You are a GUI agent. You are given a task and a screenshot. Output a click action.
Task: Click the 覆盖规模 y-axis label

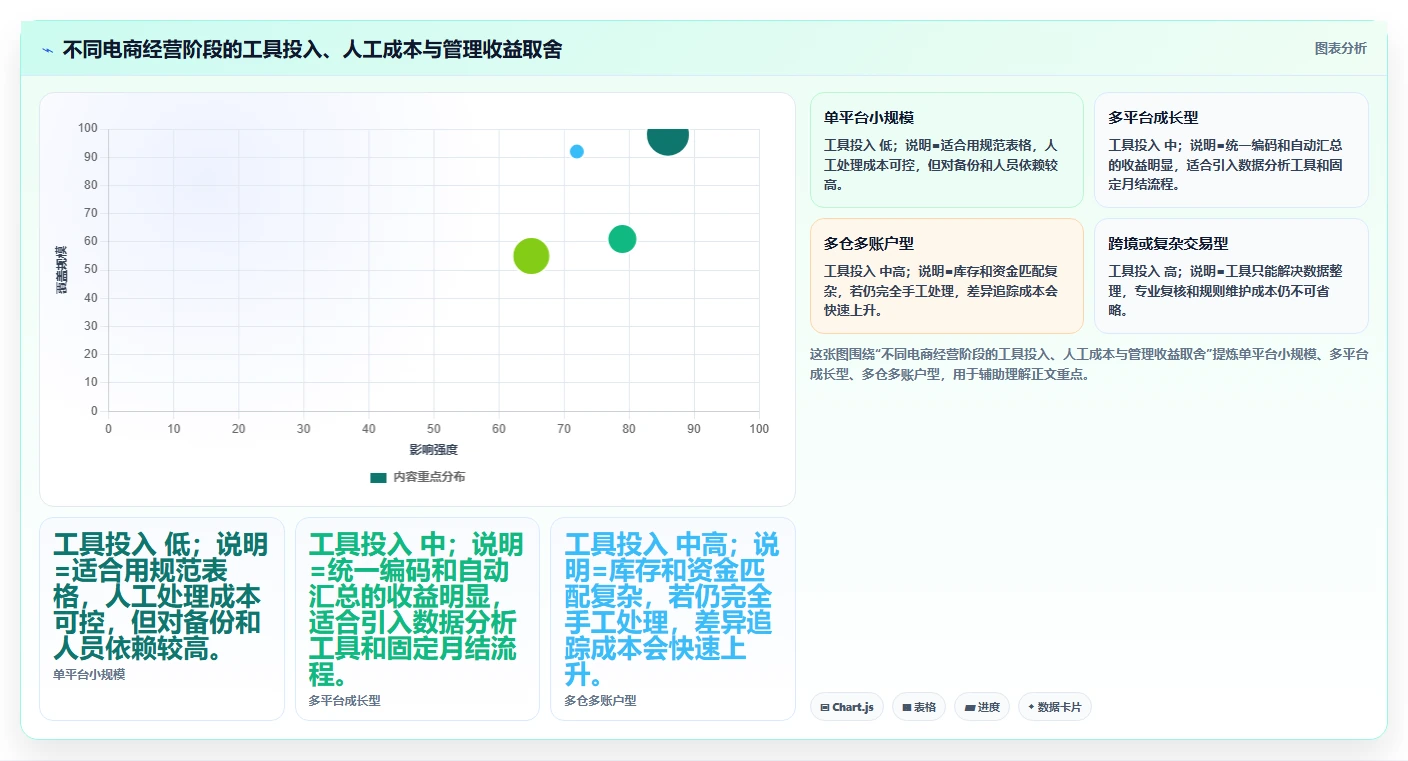(62, 269)
